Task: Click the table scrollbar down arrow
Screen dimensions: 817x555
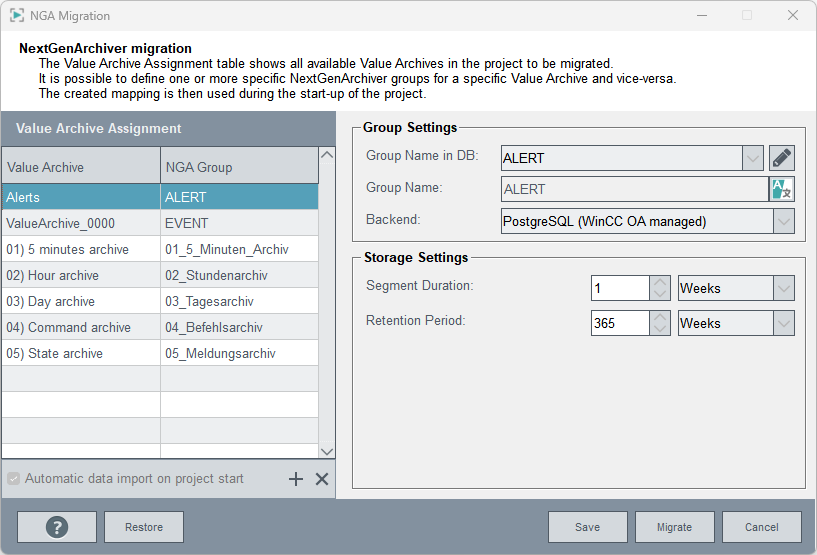Action: 327,451
